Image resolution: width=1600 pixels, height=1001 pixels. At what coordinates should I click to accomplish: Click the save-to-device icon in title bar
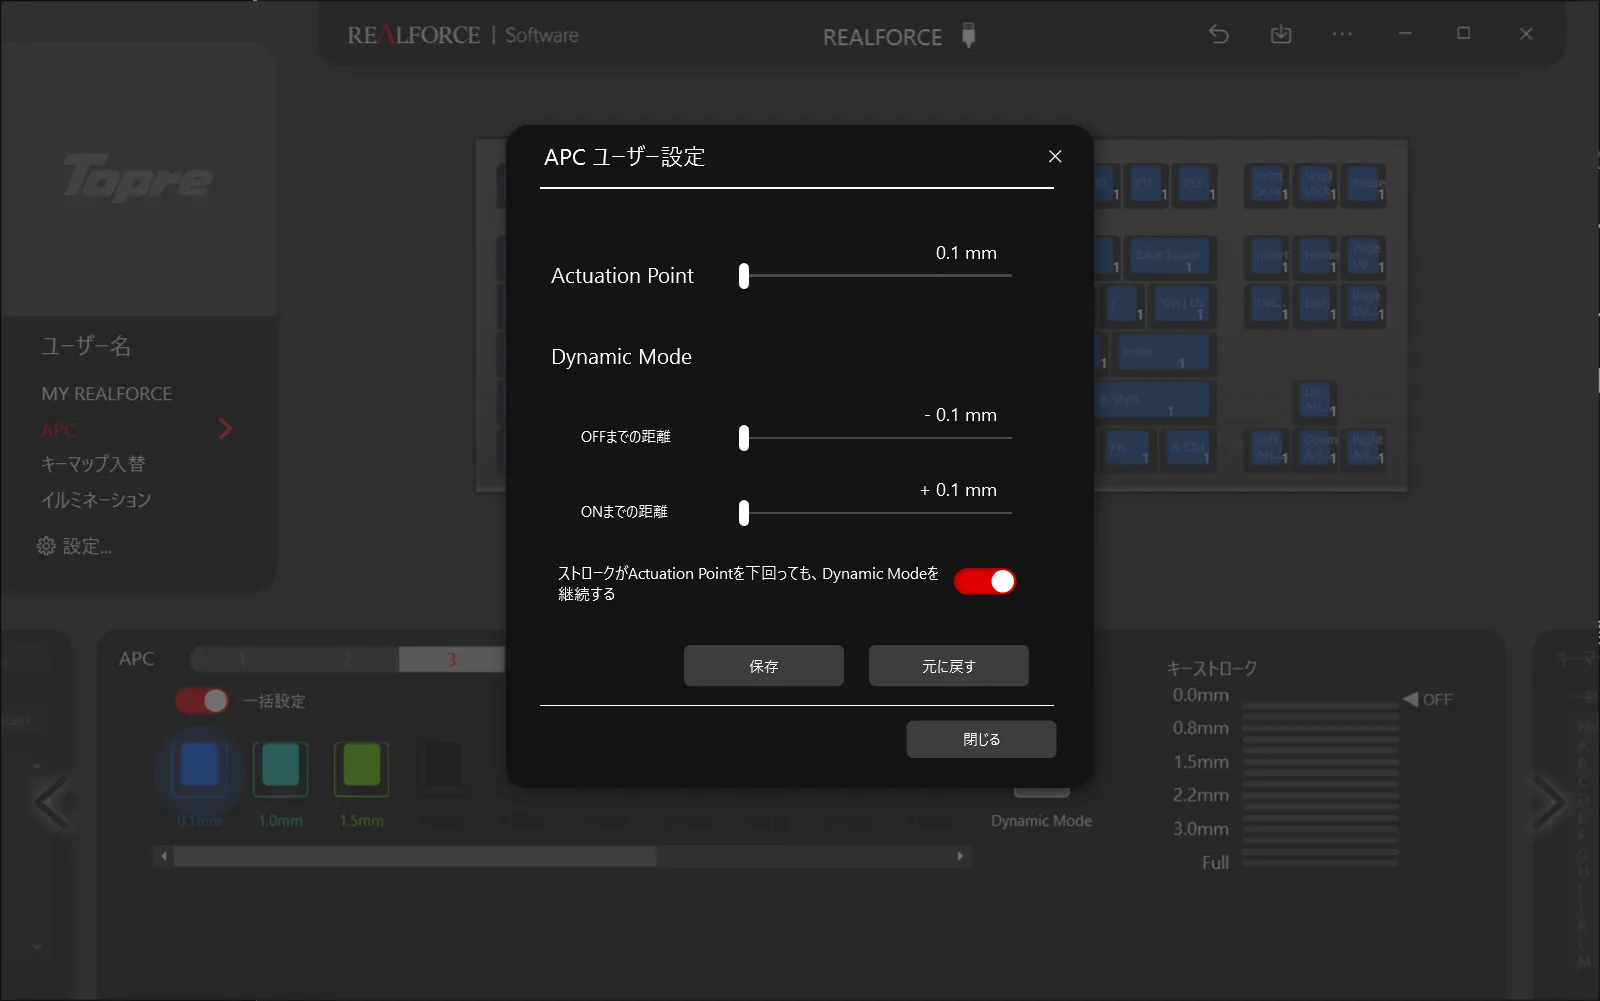pos(1281,34)
